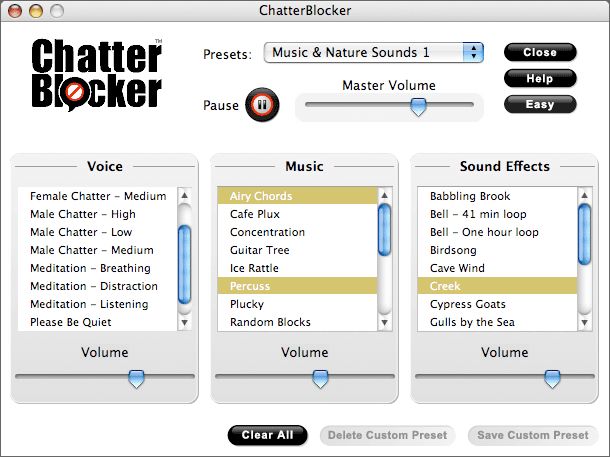This screenshot has width=610, height=457.
Task: Deselect Airy Chords in Music list
Action: (x=297, y=196)
